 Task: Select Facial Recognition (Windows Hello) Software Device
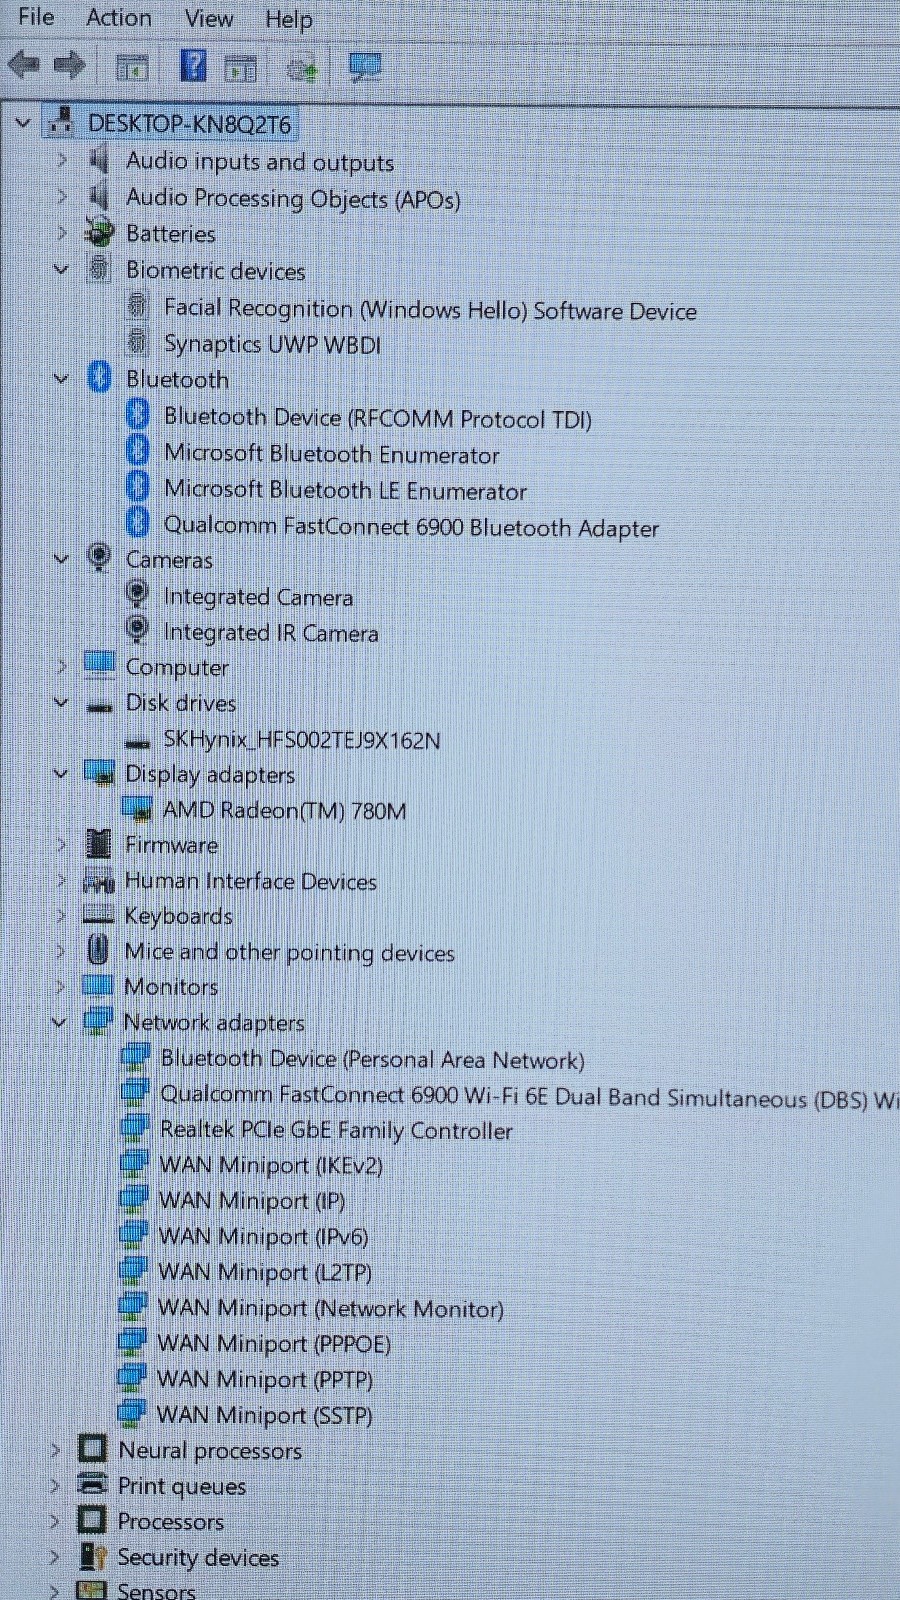[x=430, y=310]
